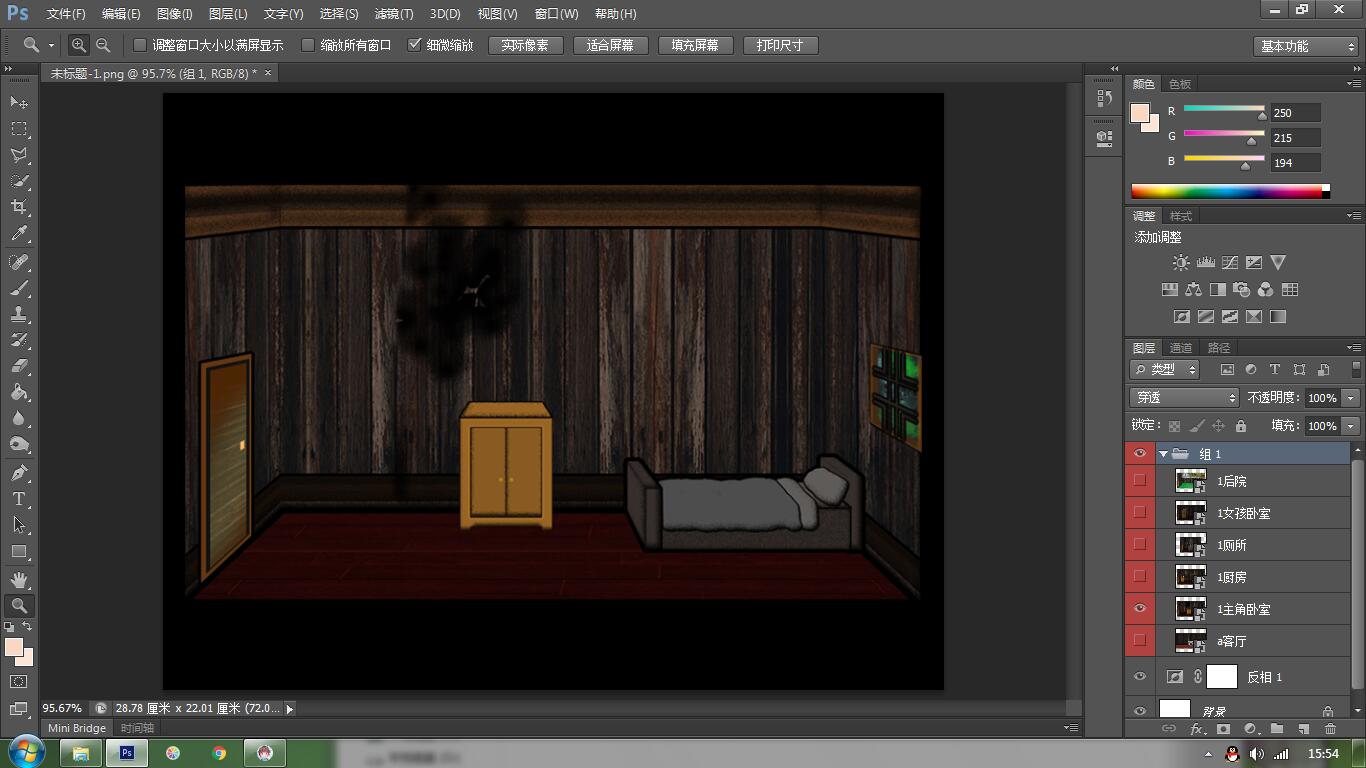This screenshot has height=768, width=1366.
Task: Select the Rectangular Marquee tool
Action: (19, 129)
